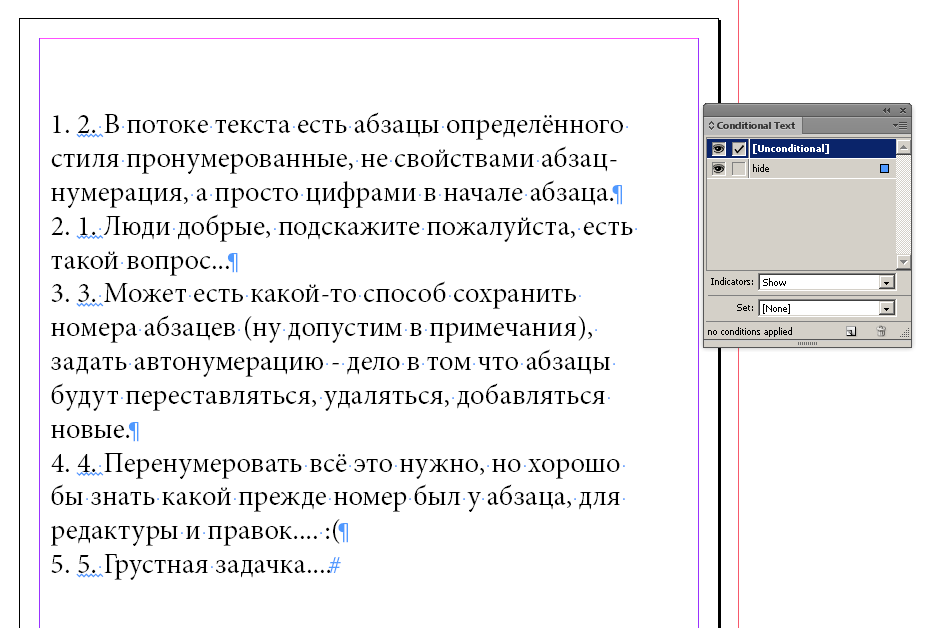This screenshot has width=946, height=628.
Task: Click scrollbar up arrow in conditions list
Action: 903,147
